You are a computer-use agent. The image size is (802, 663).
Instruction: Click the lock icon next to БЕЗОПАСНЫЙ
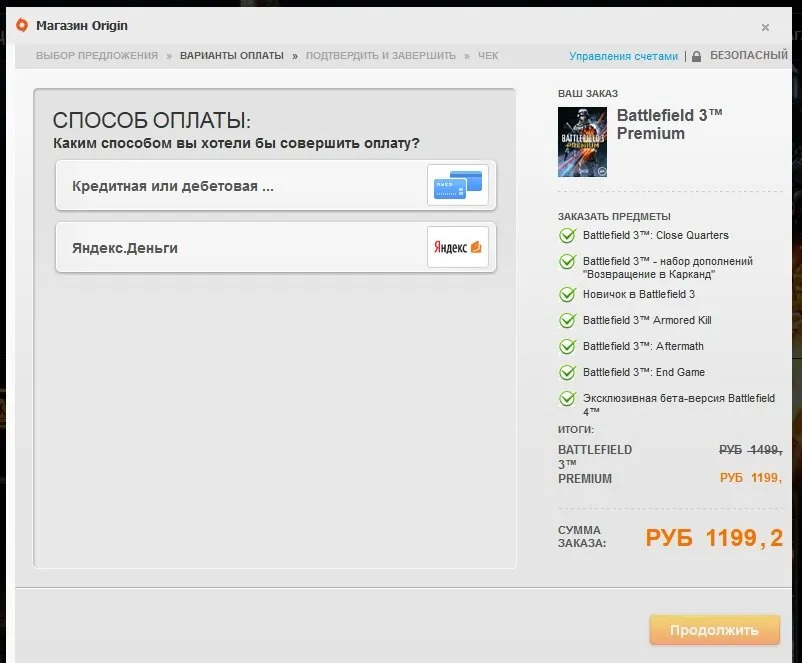tap(696, 56)
